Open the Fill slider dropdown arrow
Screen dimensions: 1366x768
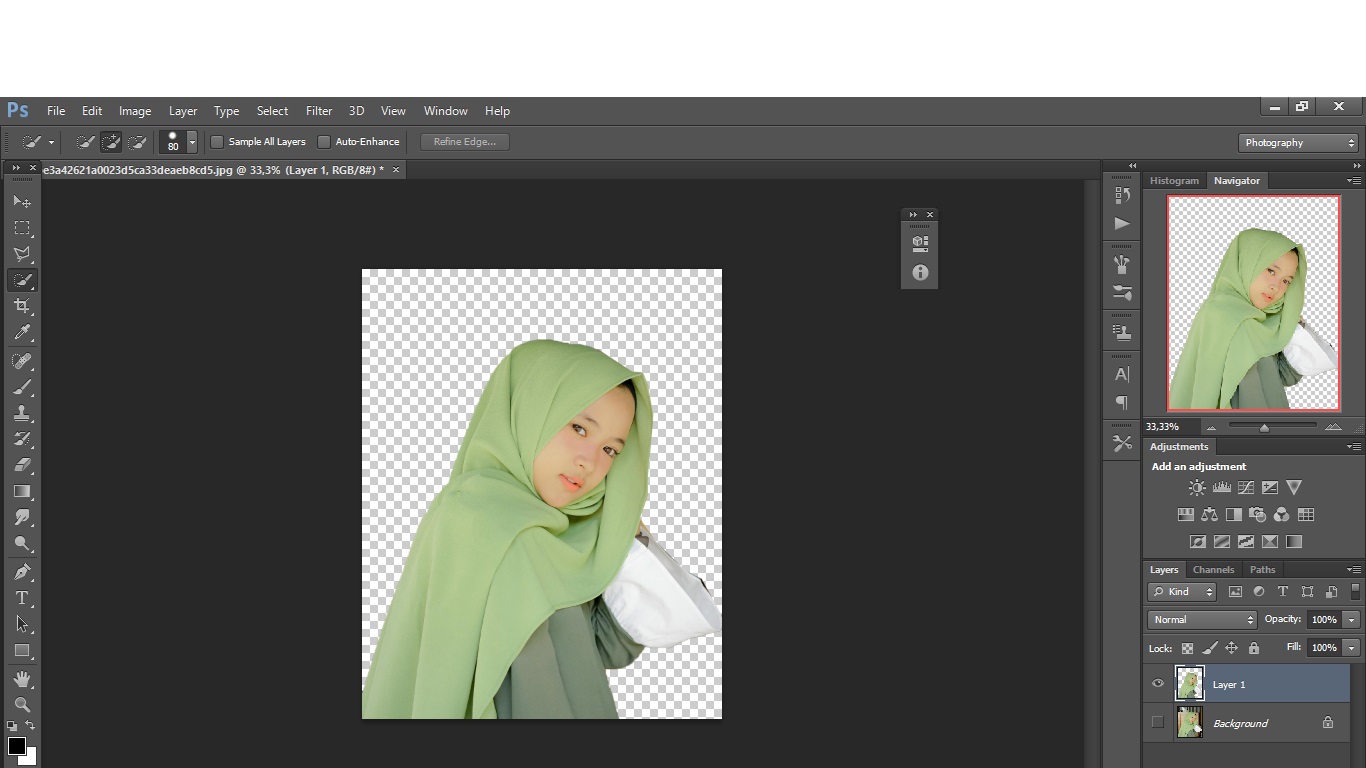(1351, 648)
